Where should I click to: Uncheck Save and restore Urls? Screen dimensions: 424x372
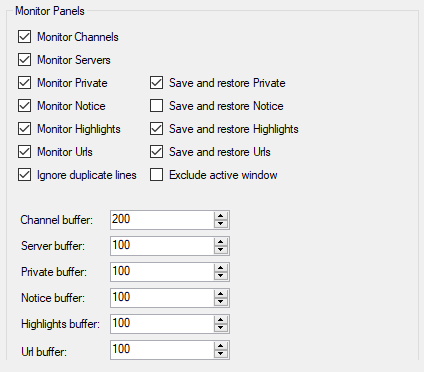click(x=156, y=152)
